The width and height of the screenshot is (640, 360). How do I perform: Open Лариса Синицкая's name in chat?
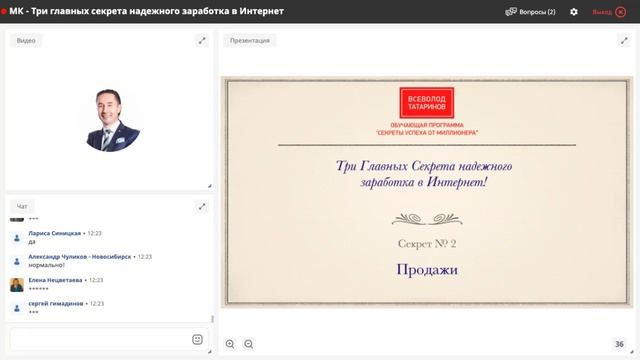55,233
